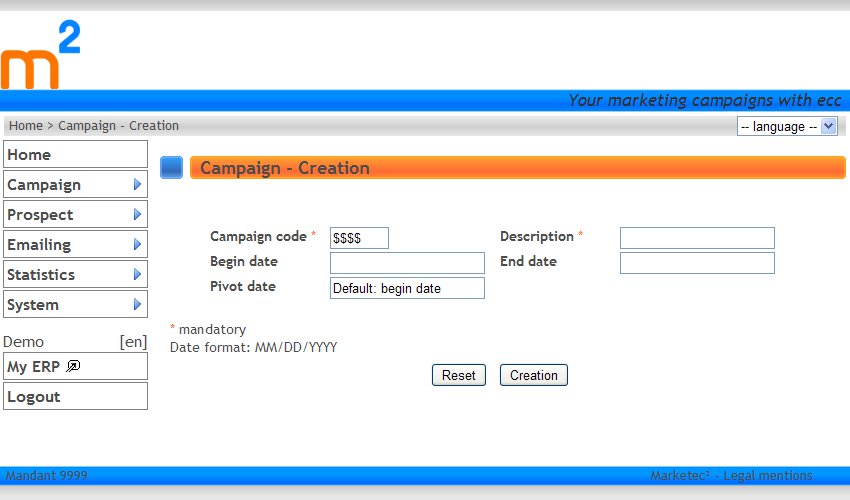Select Logout in the sidebar
Screen dimensions: 850x500
pos(75,397)
